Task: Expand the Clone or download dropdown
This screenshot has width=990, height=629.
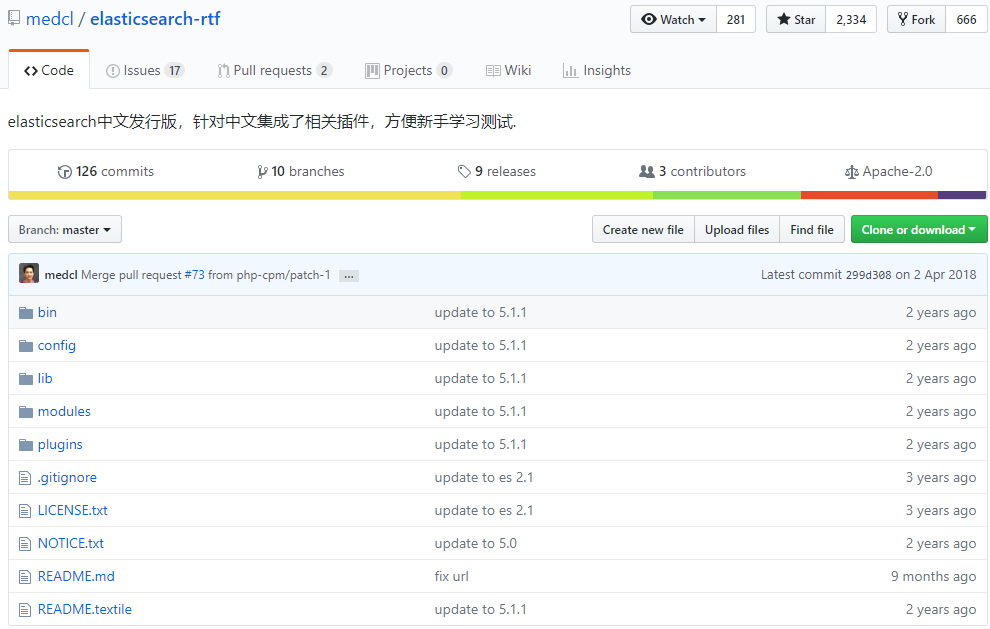Action: coord(918,229)
